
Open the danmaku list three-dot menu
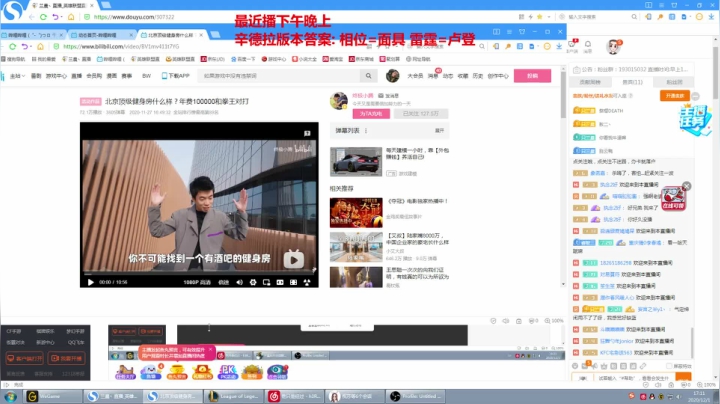pos(366,131)
